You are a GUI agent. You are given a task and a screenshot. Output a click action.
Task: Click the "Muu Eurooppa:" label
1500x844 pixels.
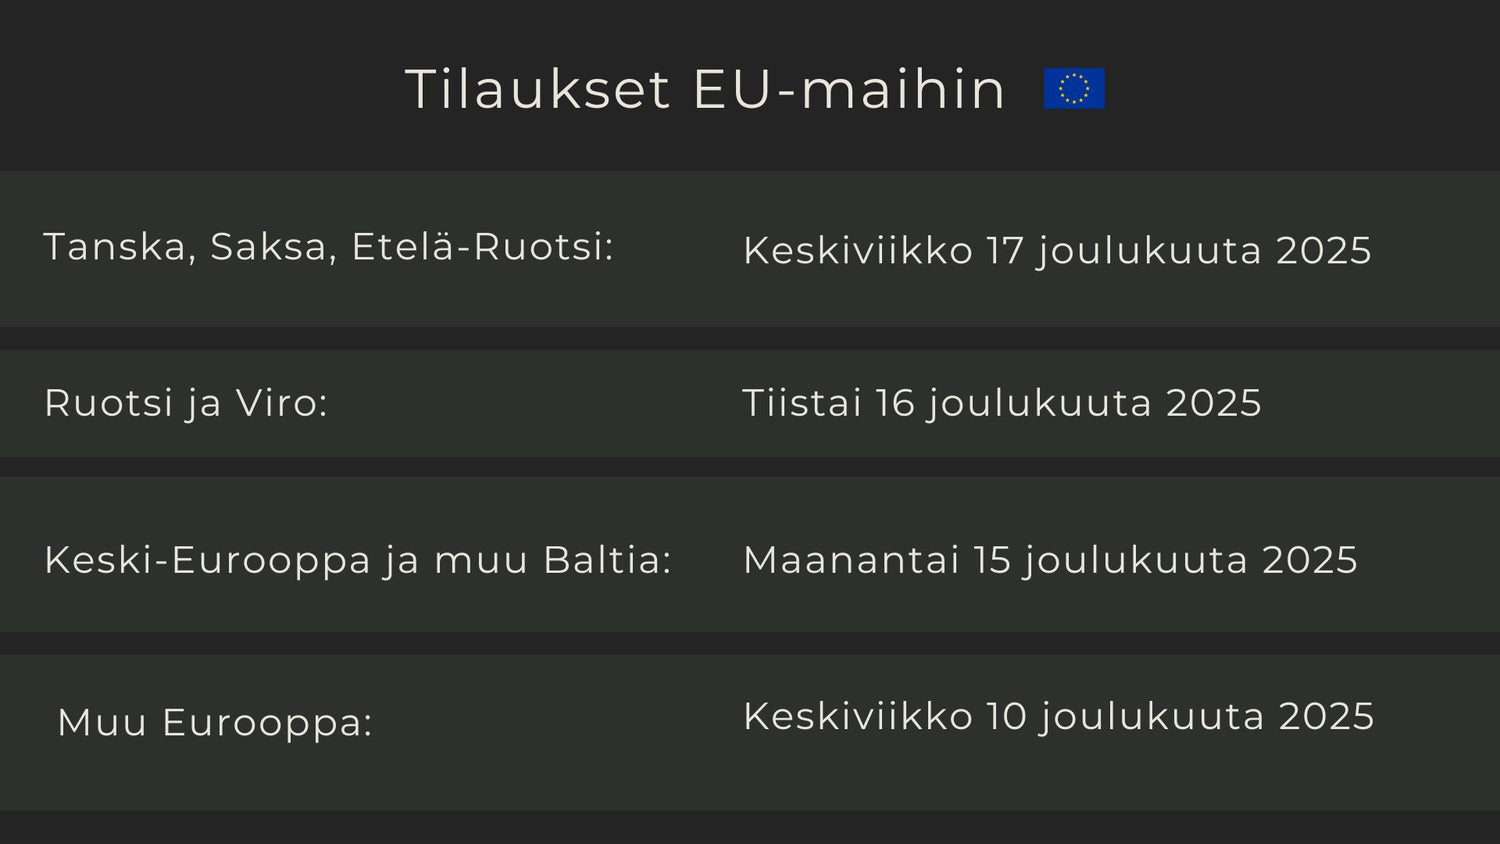[x=215, y=722]
